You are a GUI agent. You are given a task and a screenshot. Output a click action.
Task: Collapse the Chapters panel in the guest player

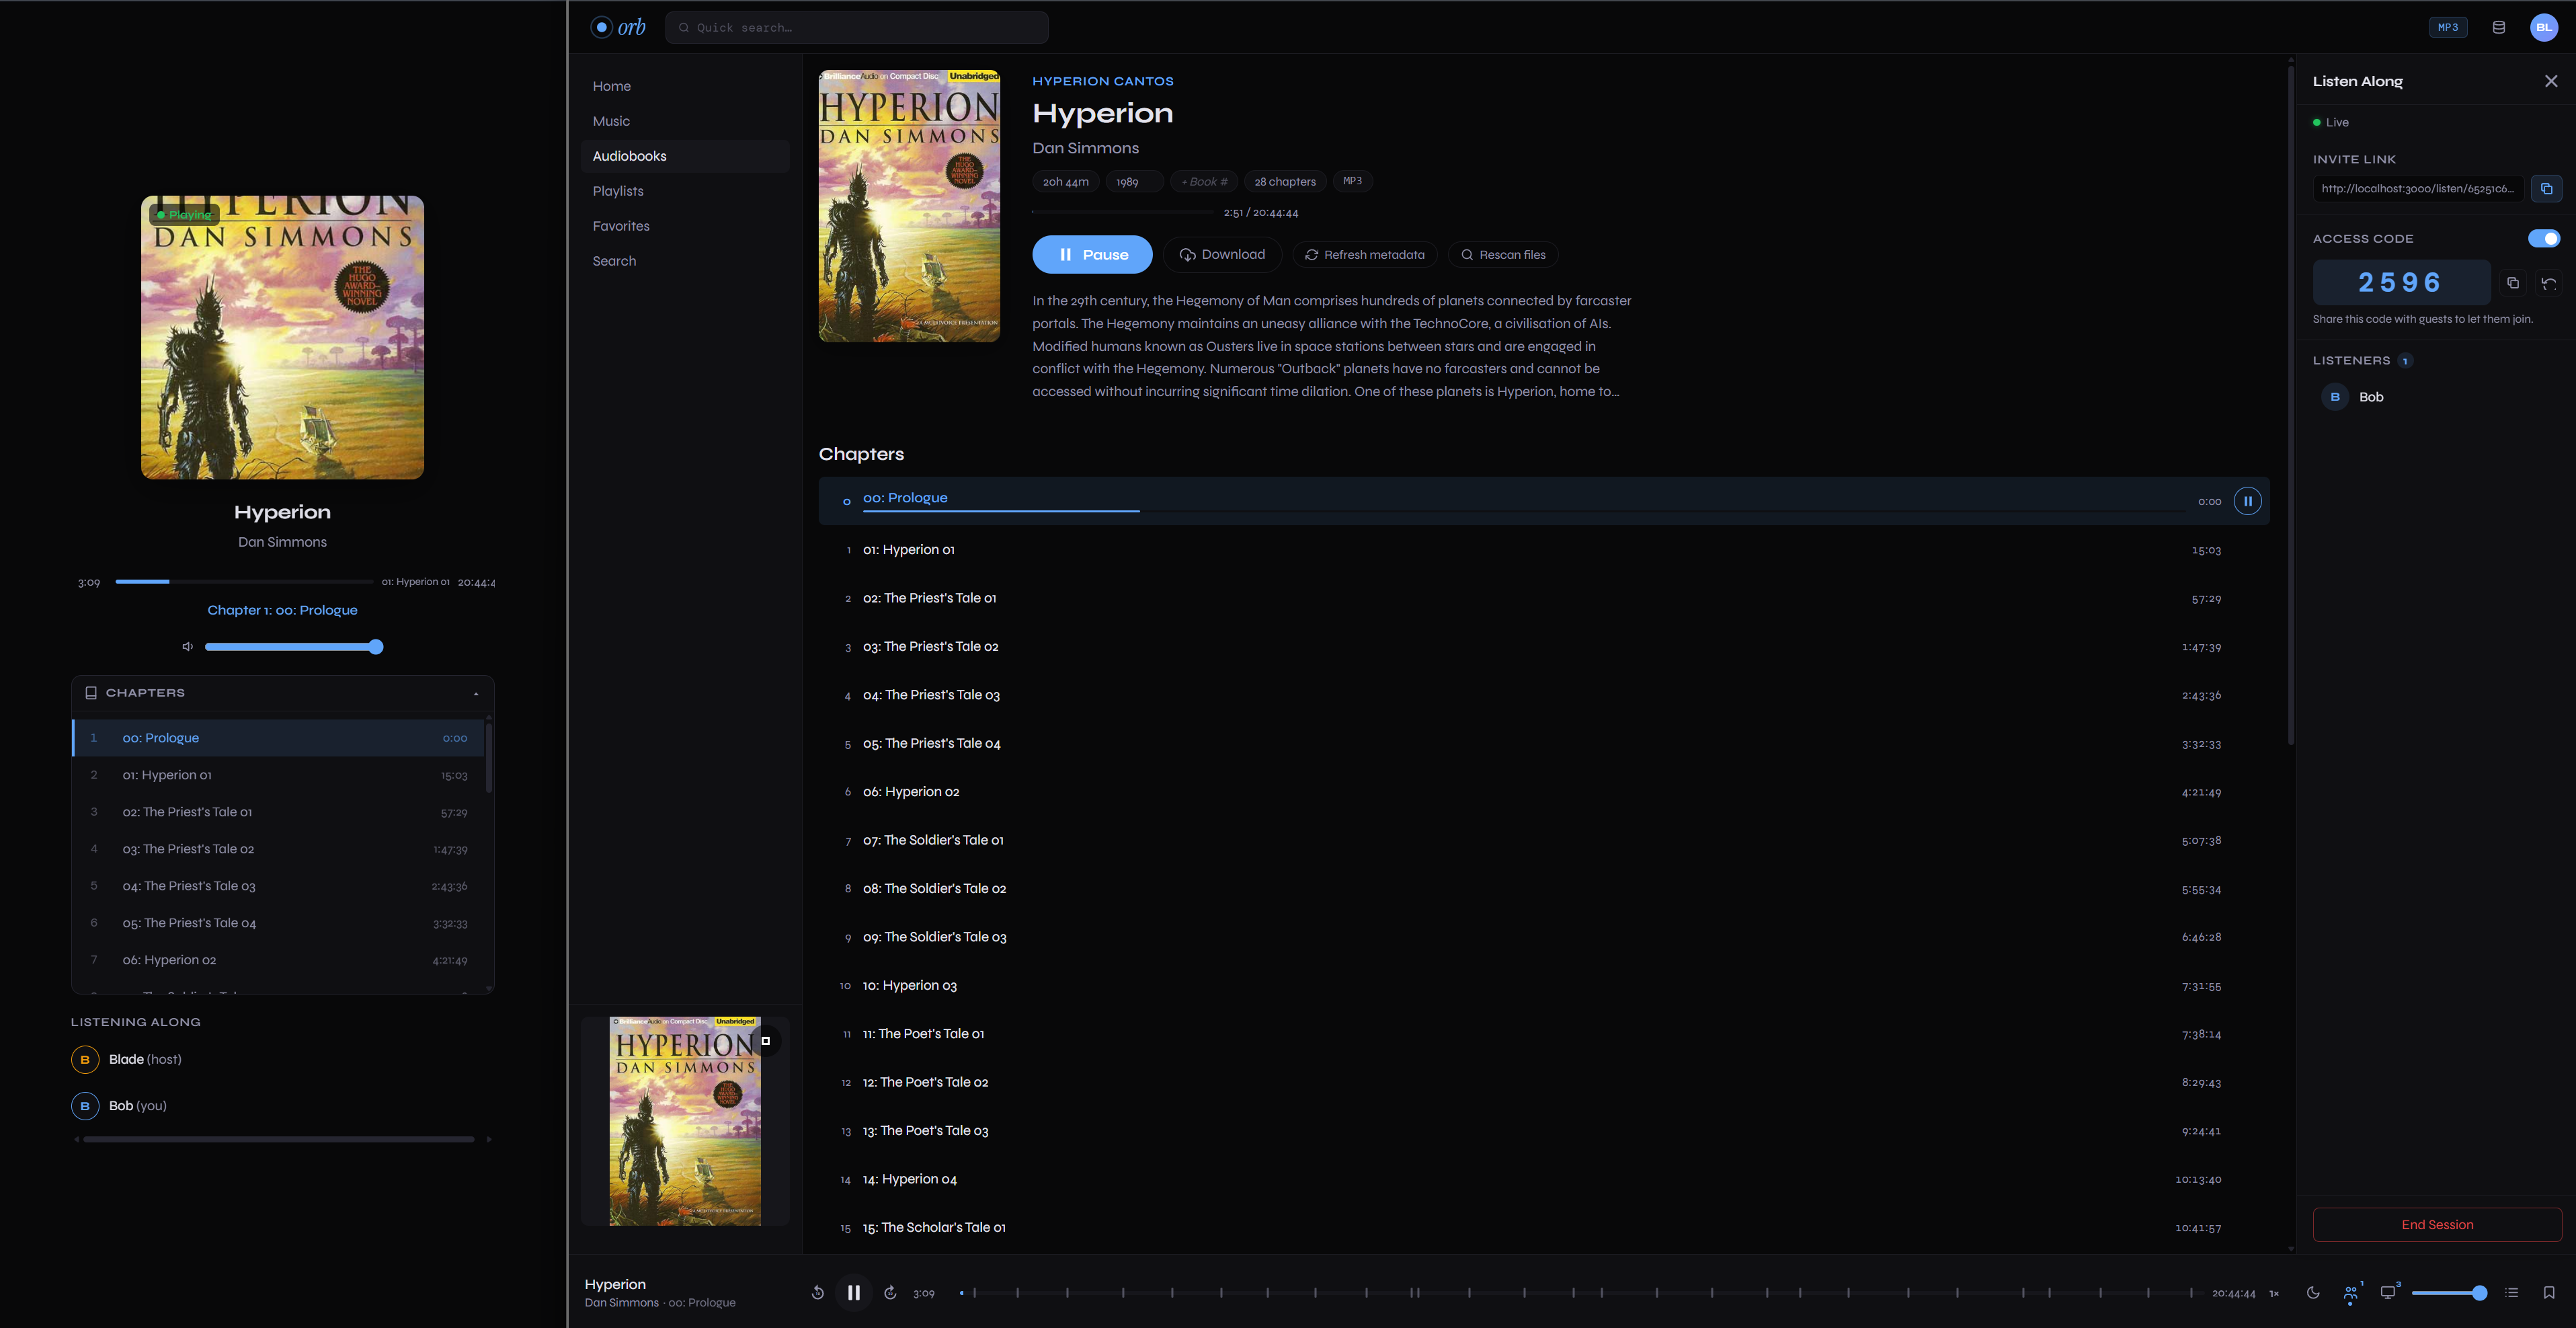tap(476, 693)
